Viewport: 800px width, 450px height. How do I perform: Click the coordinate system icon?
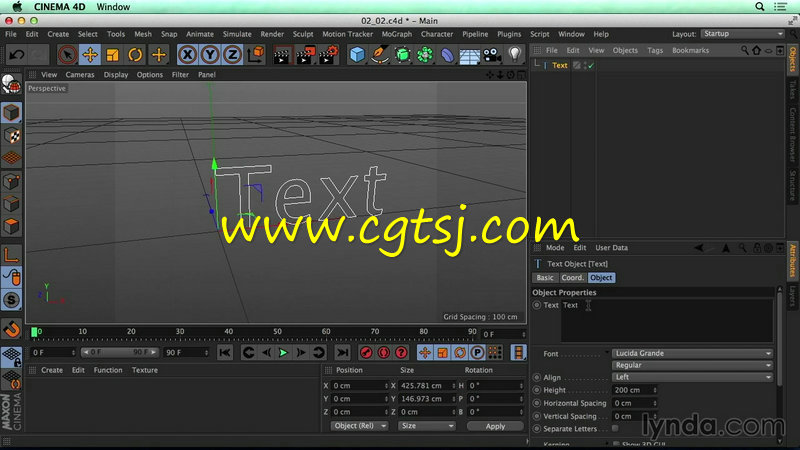point(256,55)
